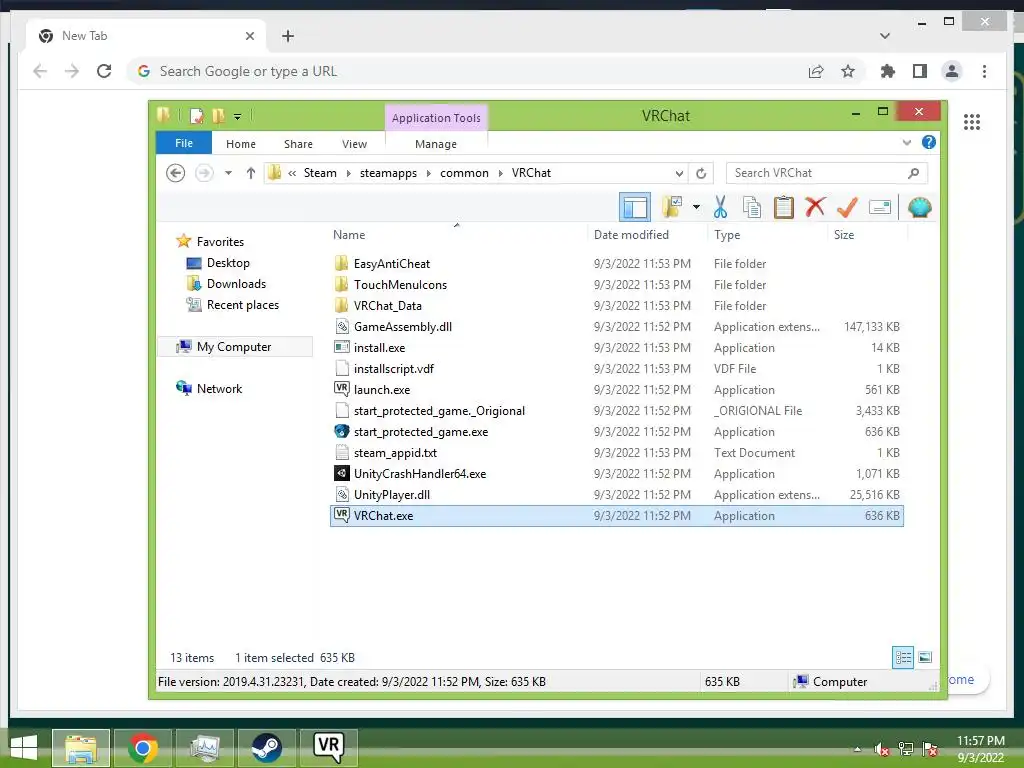Screen dimensions: 1024x768
Task: Show hidden tray icons arrow
Action: 857,750
